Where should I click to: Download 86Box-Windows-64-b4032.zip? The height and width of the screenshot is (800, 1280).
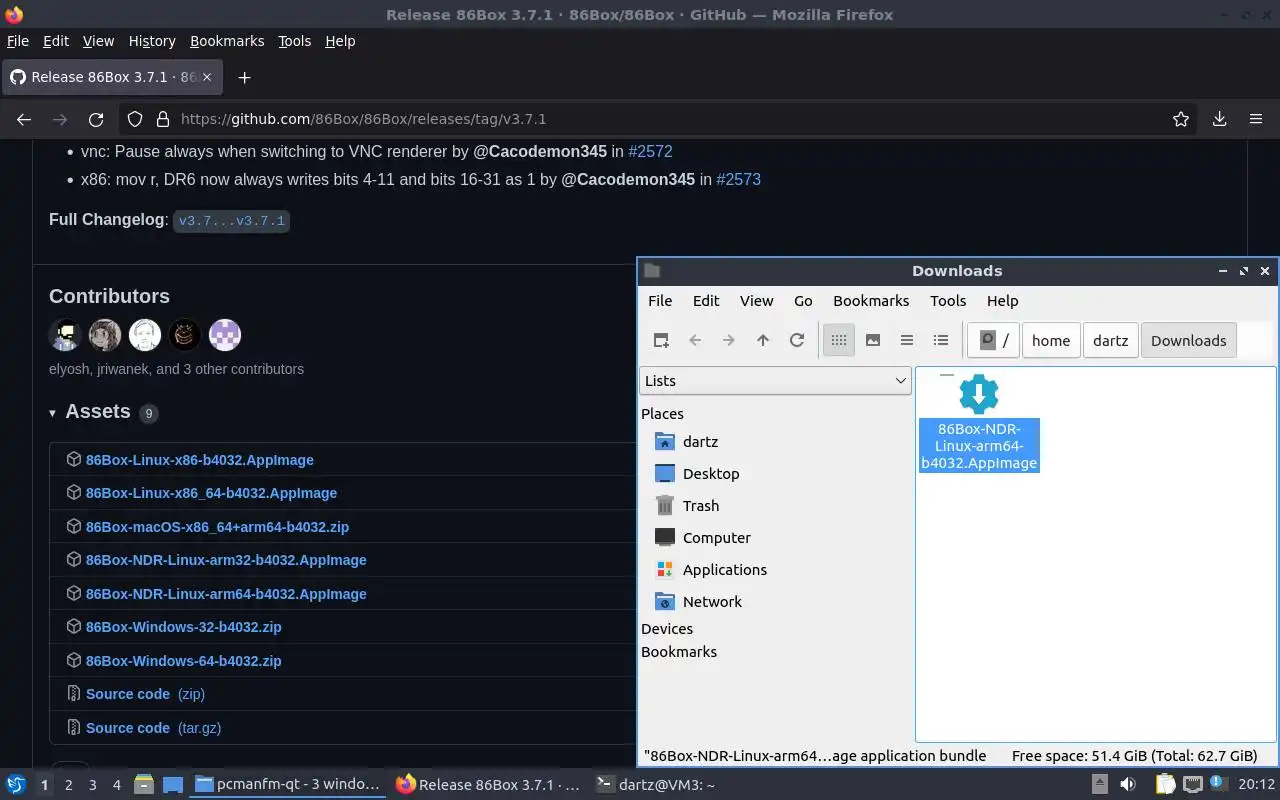tap(184, 661)
